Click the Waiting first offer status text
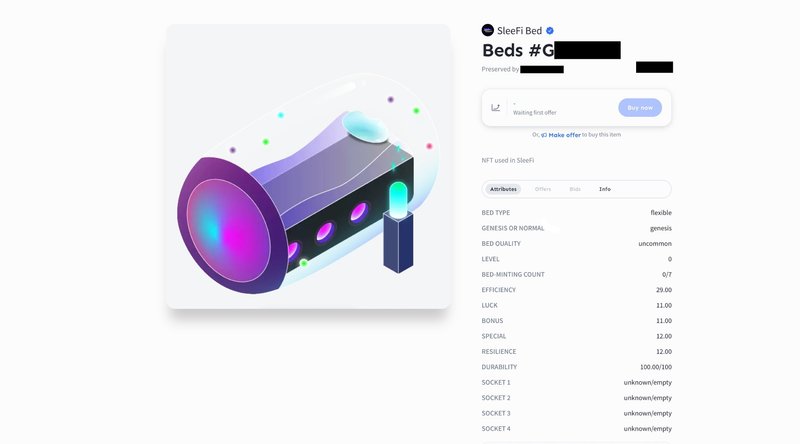The height and width of the screenshot is (444, 800). tap(535, 113)
